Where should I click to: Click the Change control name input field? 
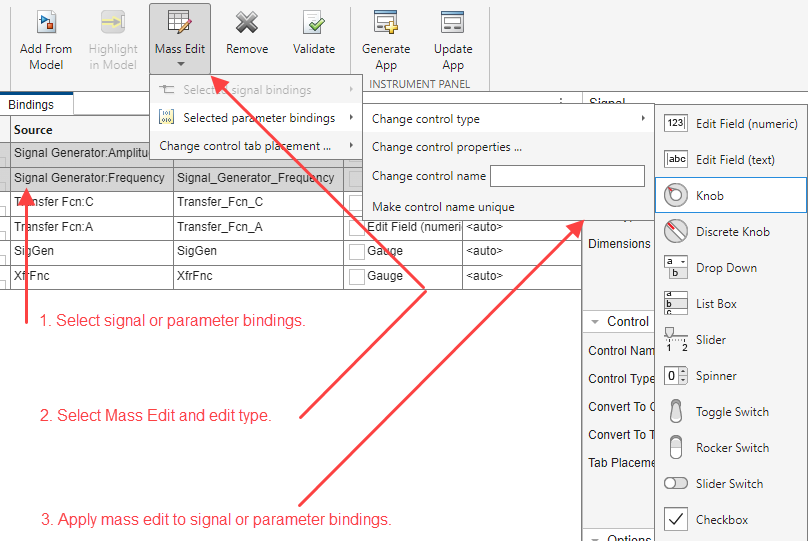pos(567,176)
